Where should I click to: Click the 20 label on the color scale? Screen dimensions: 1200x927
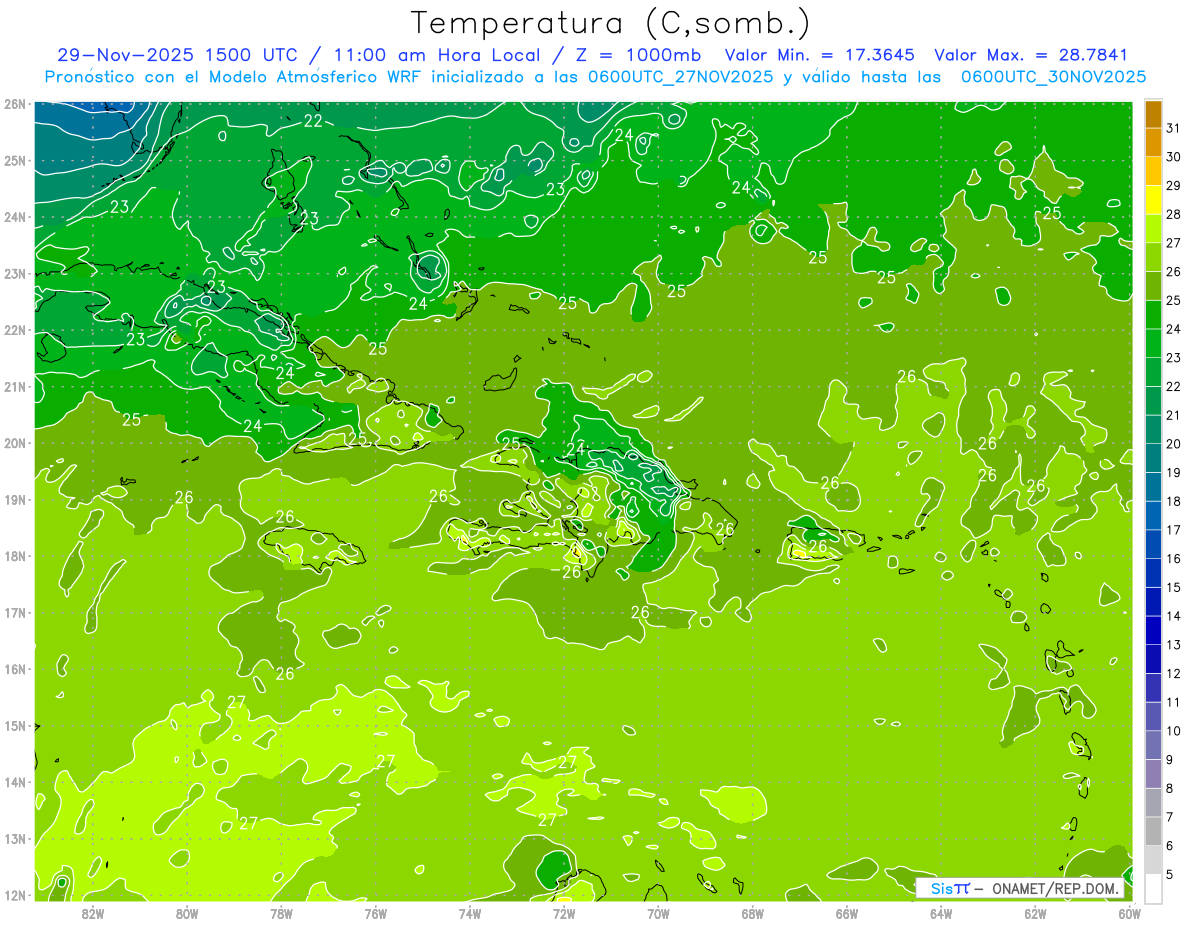click(1174, 444)
